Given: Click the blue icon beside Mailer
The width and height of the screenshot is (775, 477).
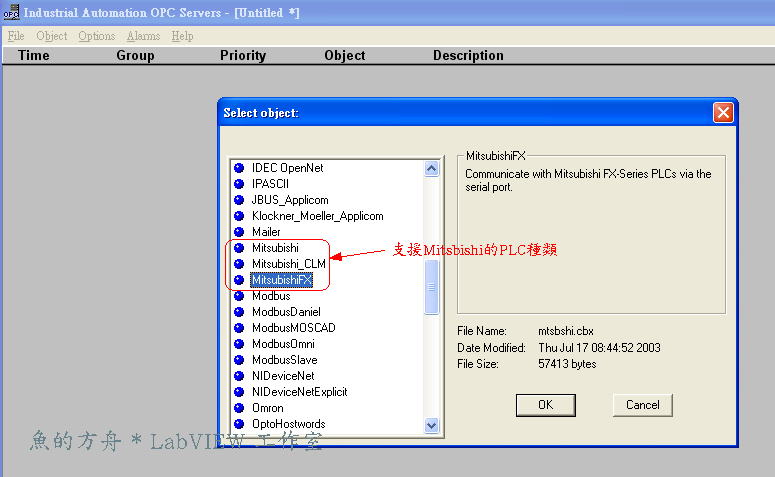Looking at the screenshot, I should click(239, 232).
